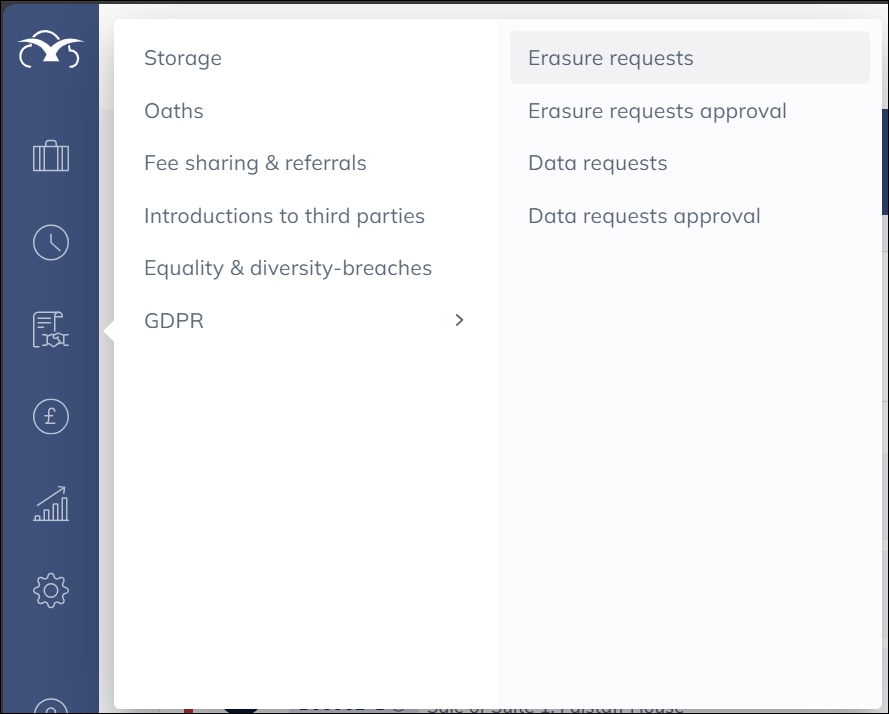Open Introductions to third parties
Image resolution: width=889 pixels, height=714 pixels.
click(x=284, y=216)
